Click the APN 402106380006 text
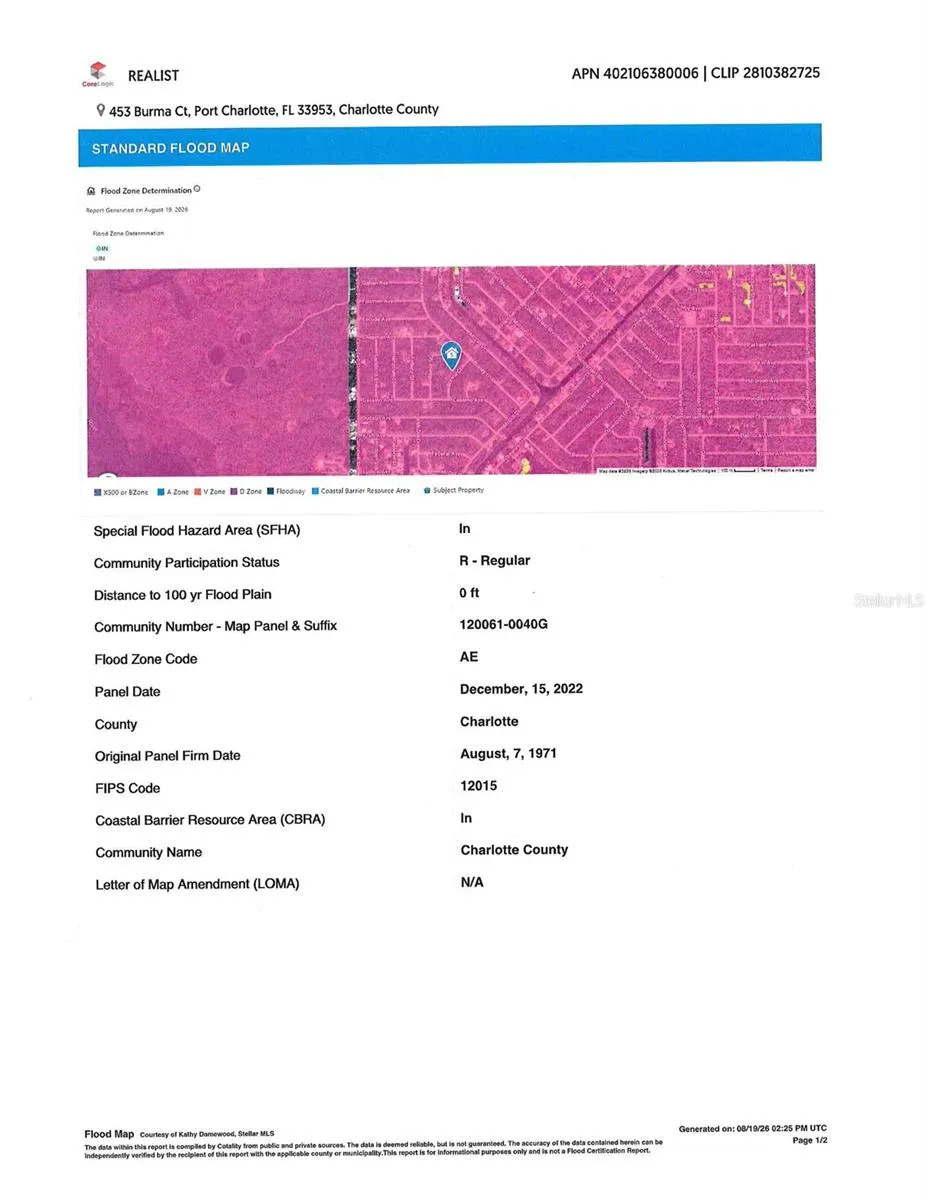 (x=634, y=73)
